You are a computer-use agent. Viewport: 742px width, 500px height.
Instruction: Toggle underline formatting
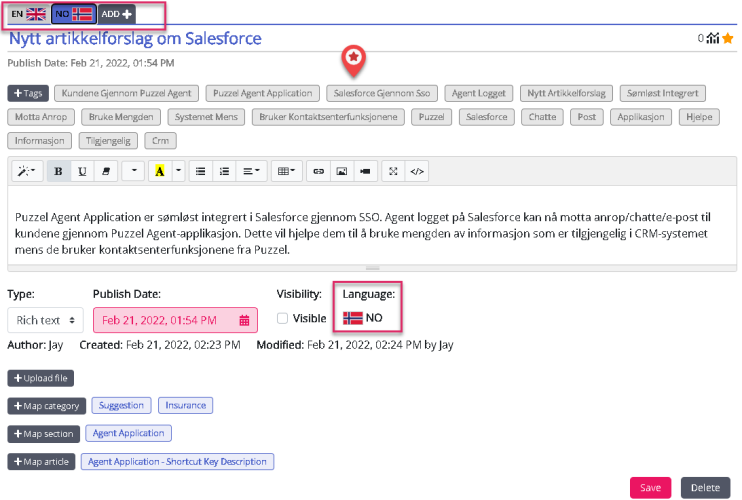[x=82, y=171]
